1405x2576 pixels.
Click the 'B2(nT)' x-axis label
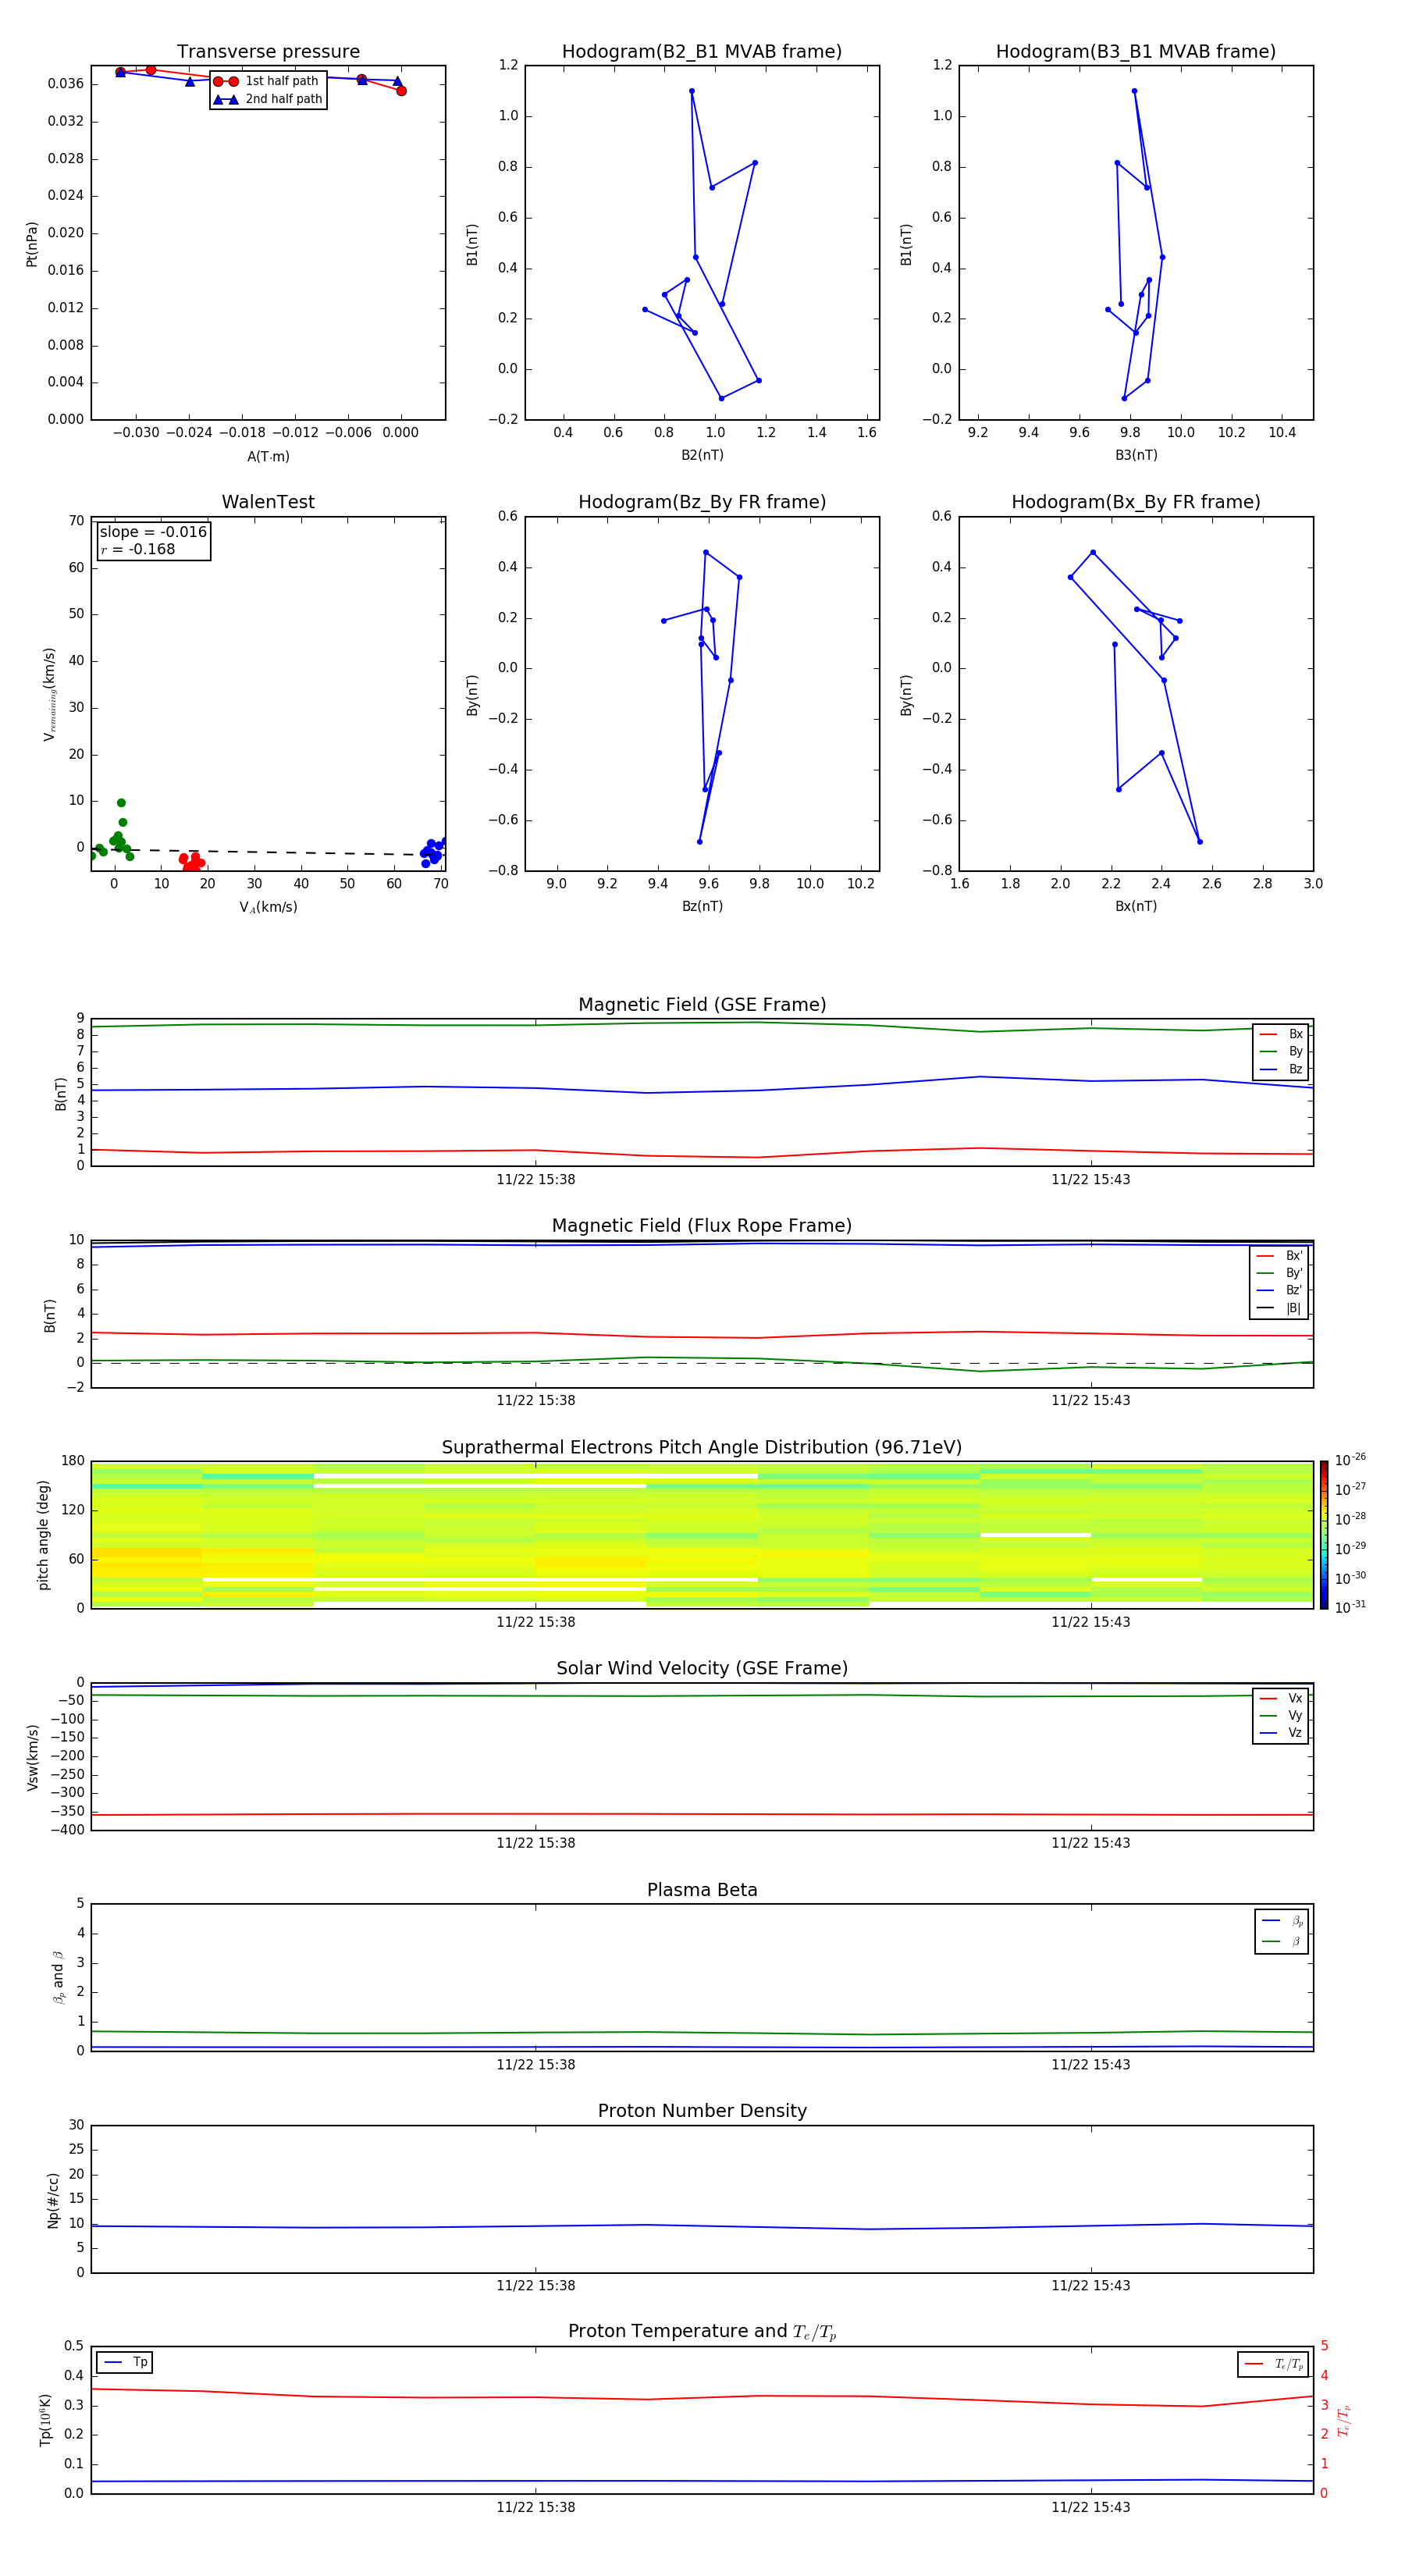click(702, 455)
